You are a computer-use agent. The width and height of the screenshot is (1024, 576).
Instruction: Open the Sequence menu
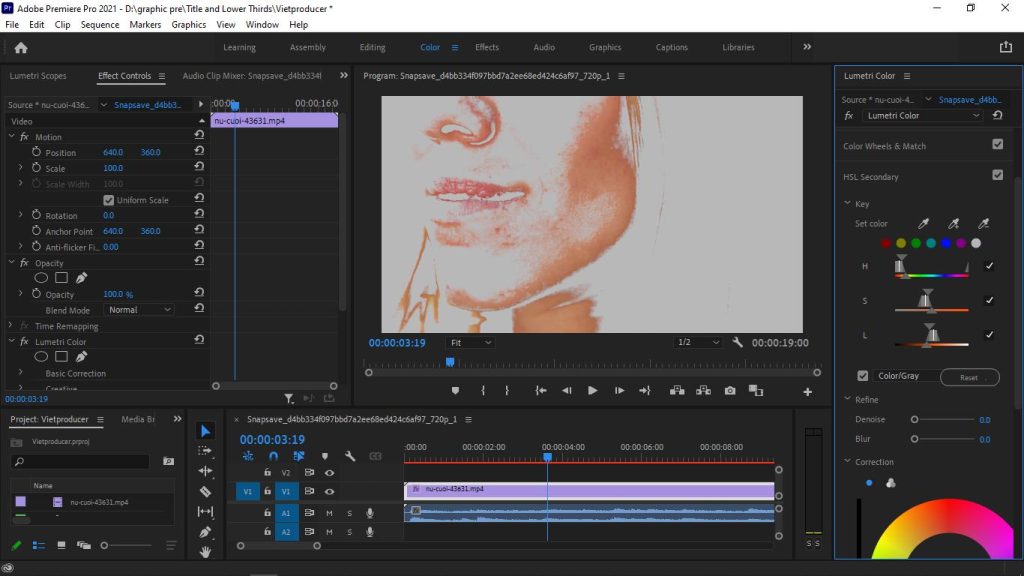pos(100,24)
